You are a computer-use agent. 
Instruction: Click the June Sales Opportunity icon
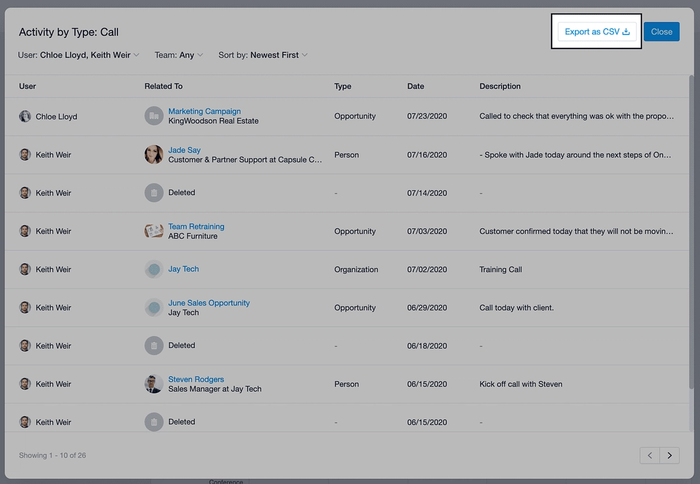(x=153, y=308)
